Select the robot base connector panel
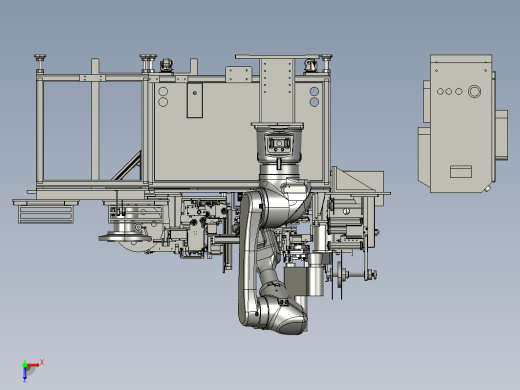This screenshot has height=390, width=520. tap(279, 143)
